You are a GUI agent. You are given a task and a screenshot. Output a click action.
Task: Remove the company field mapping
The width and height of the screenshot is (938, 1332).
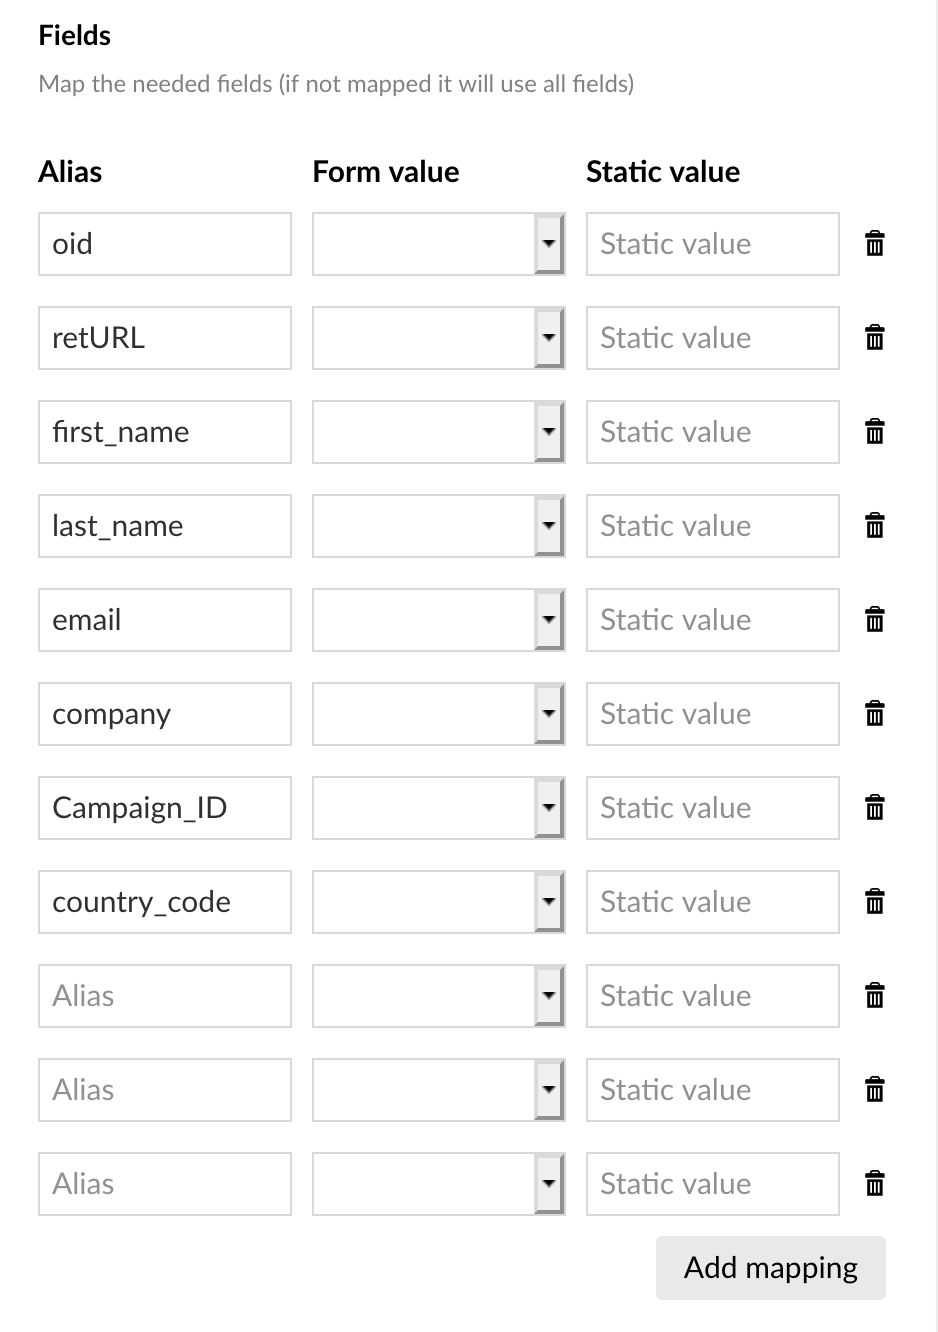[874, 714]
